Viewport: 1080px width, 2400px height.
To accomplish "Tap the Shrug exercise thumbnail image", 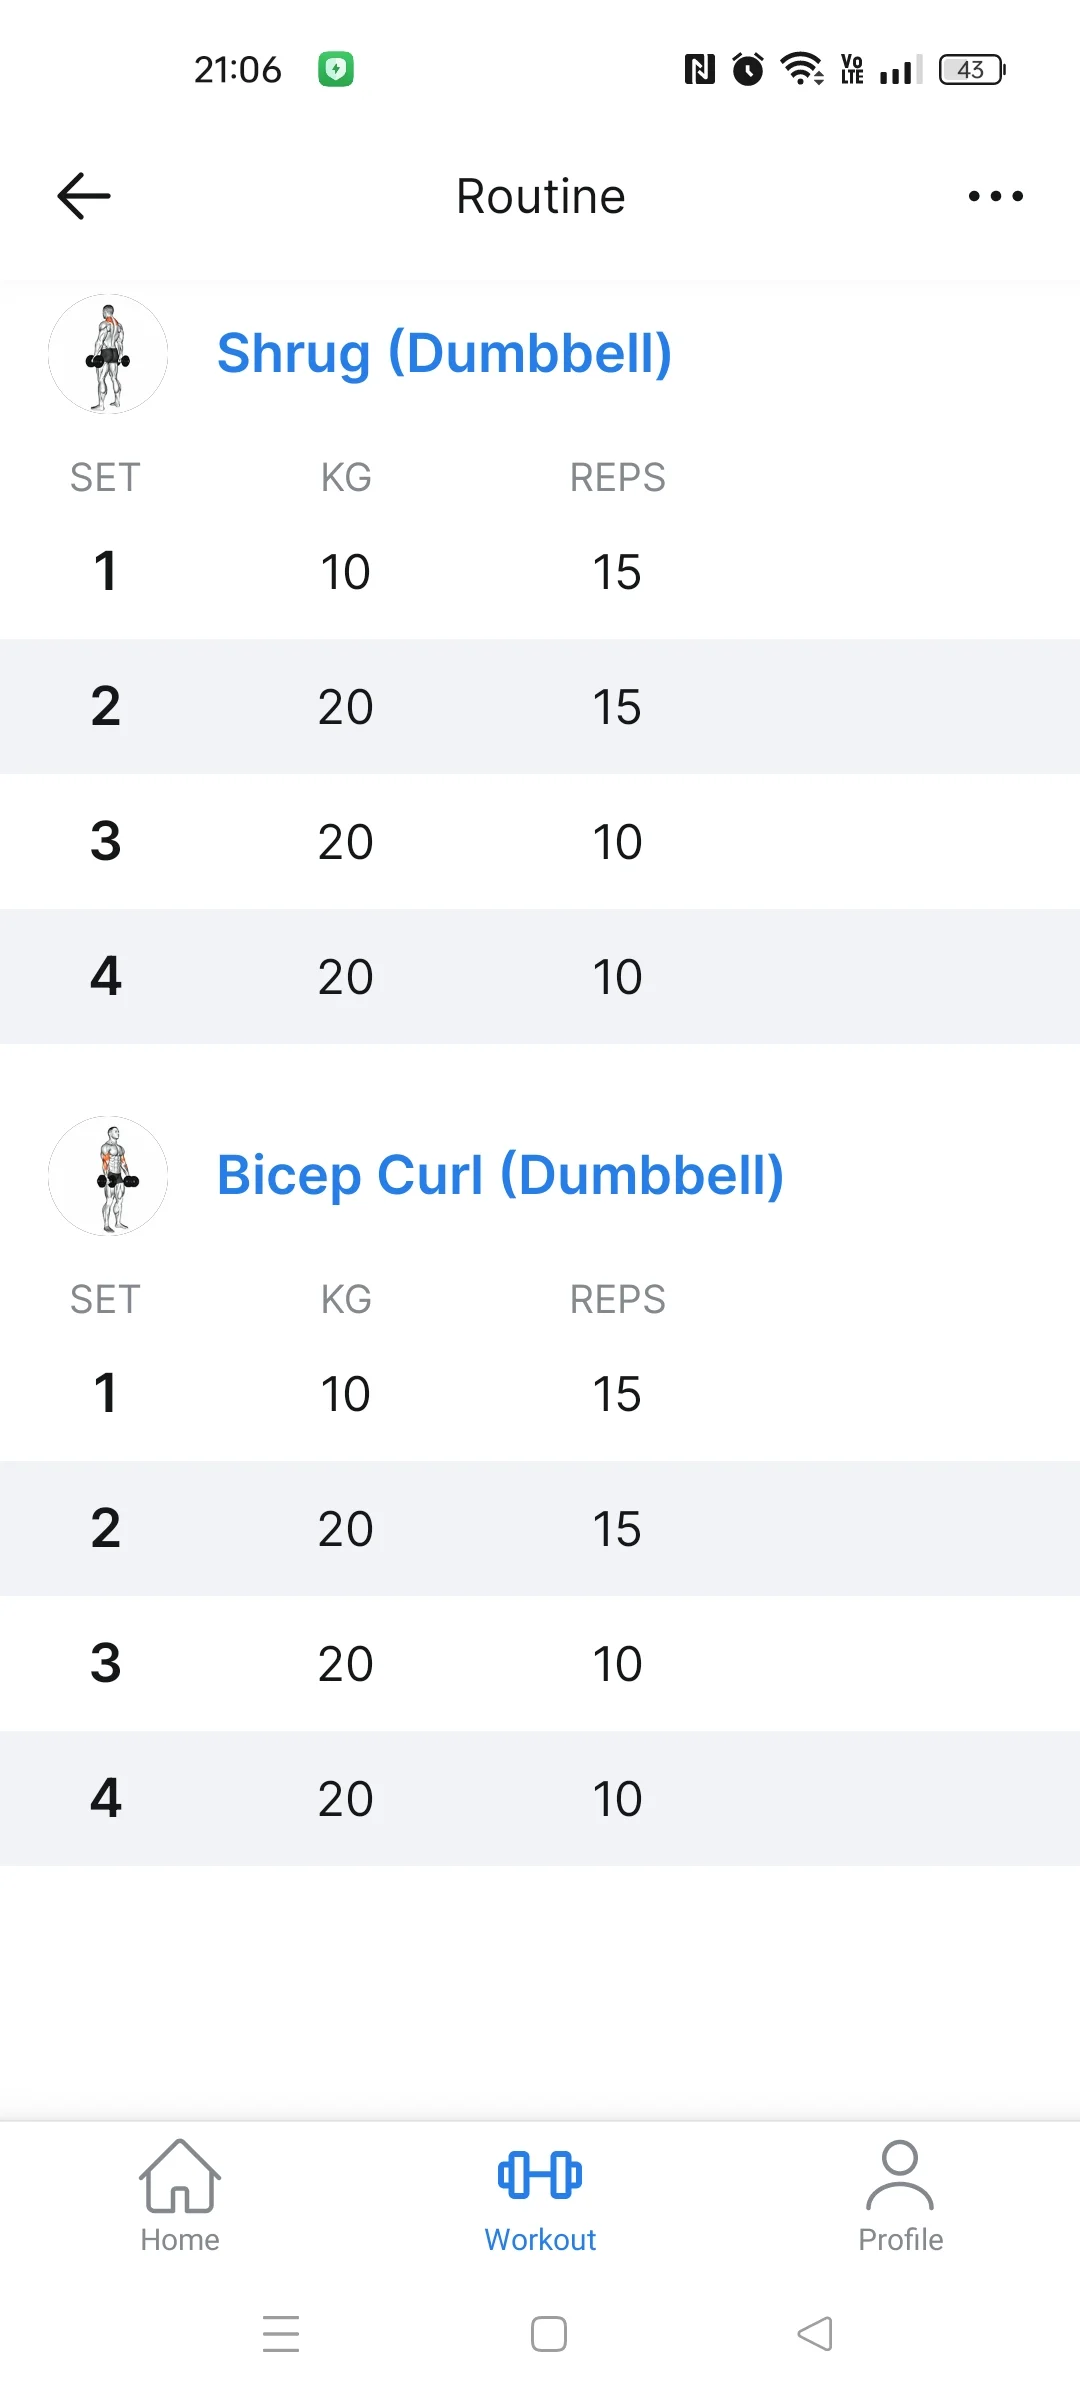I will 108,354.
